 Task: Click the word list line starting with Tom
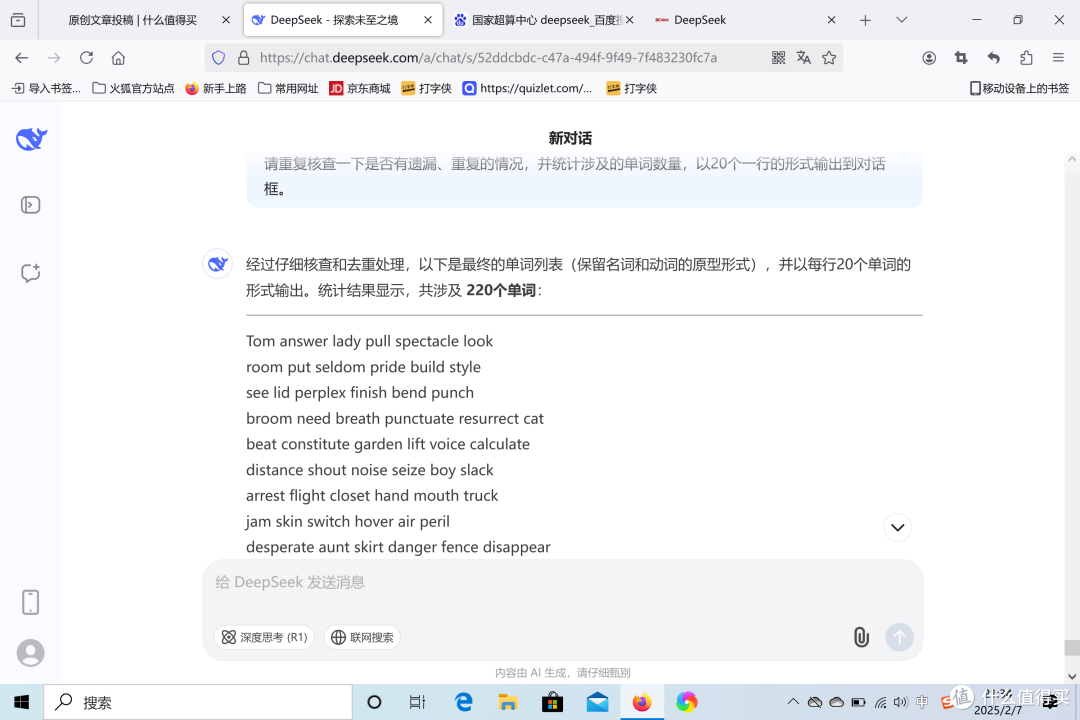(369, 342)
